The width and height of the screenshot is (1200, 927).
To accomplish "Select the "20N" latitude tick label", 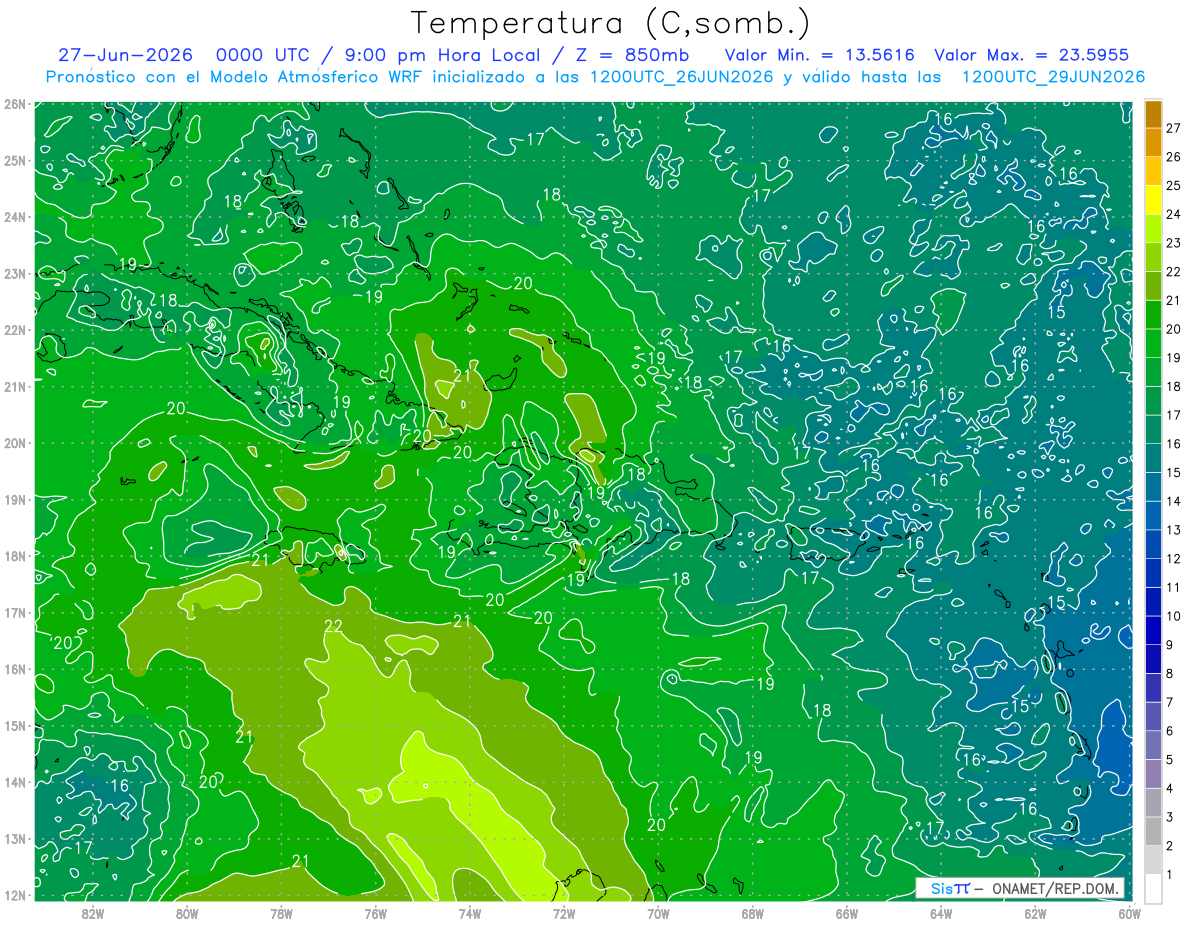I will (x=14, y=443).
